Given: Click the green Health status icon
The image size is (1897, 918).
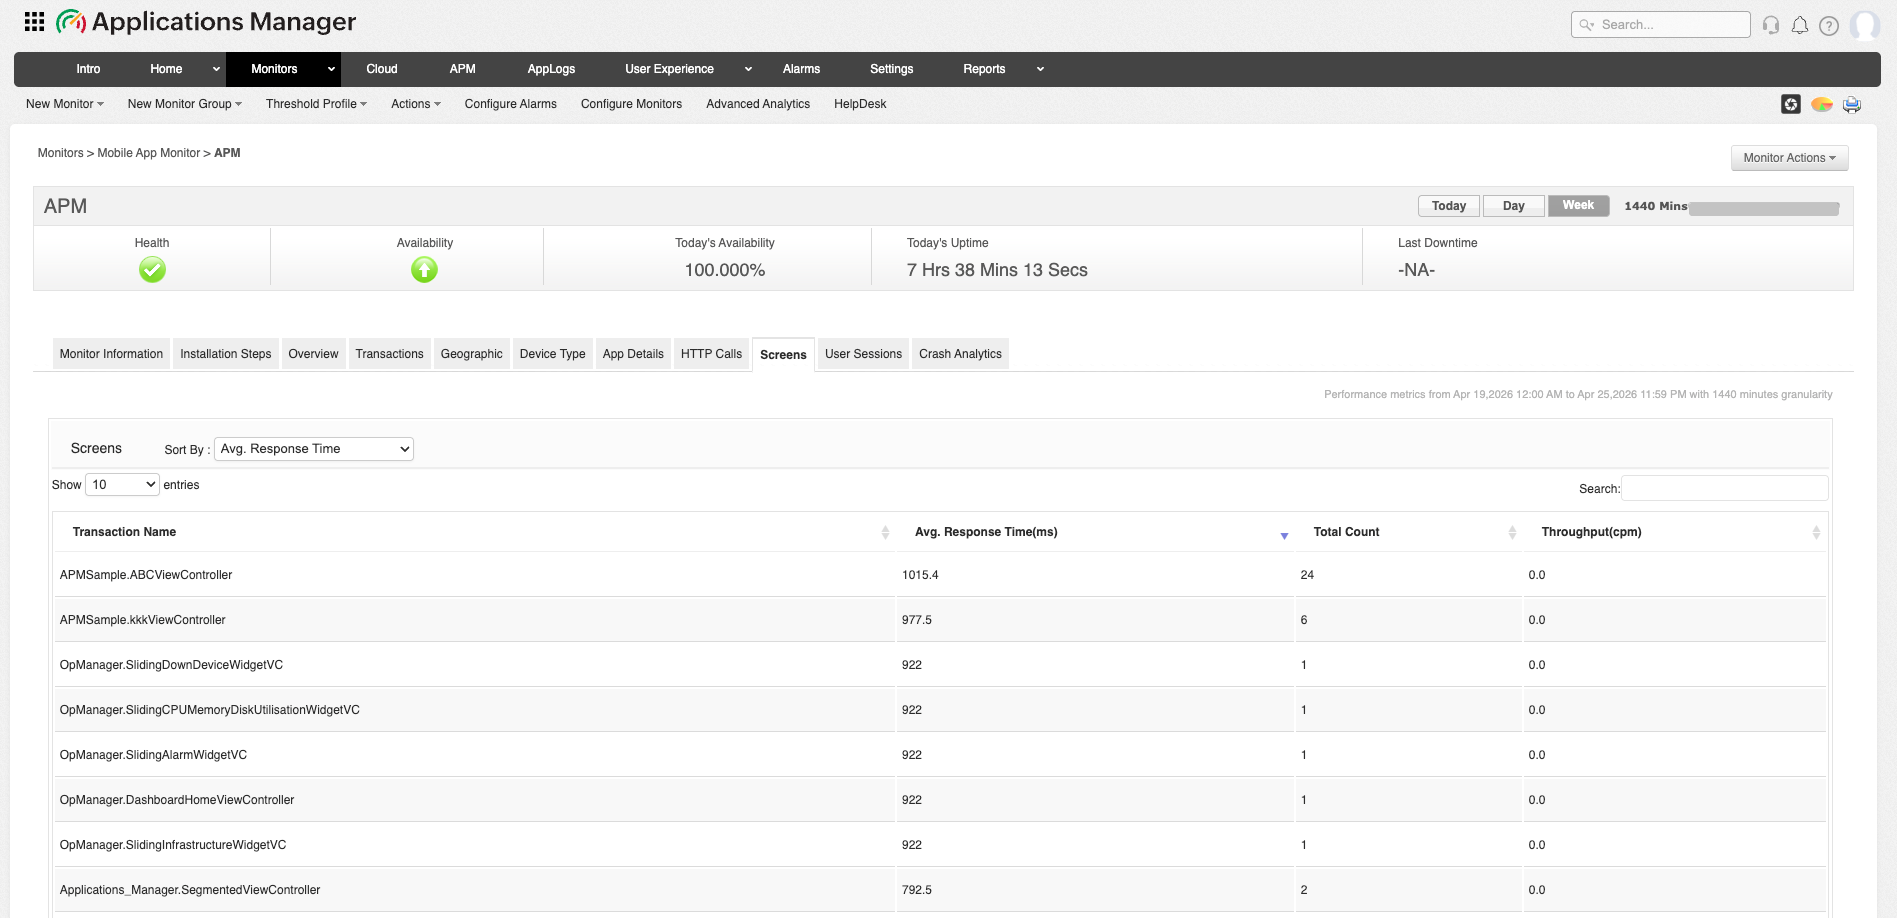Looking at the screenshot, I should 152,270.
